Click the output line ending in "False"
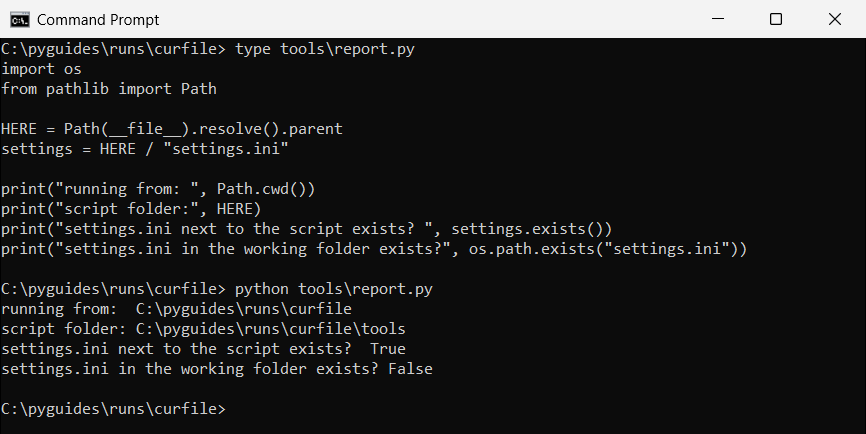Viewport: 866px width, 434px height. coord(217,369)
